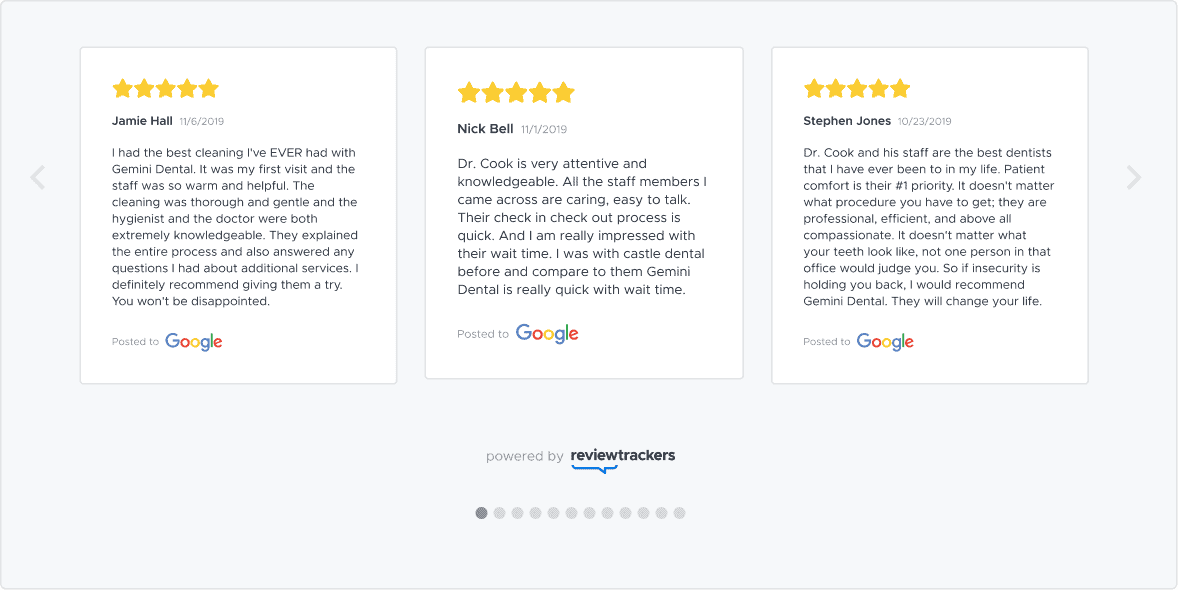The width and height of the screenshot is (1178, 590).
Task: Click Google logo on Nick Bell's review
Action: click(547, 334)
